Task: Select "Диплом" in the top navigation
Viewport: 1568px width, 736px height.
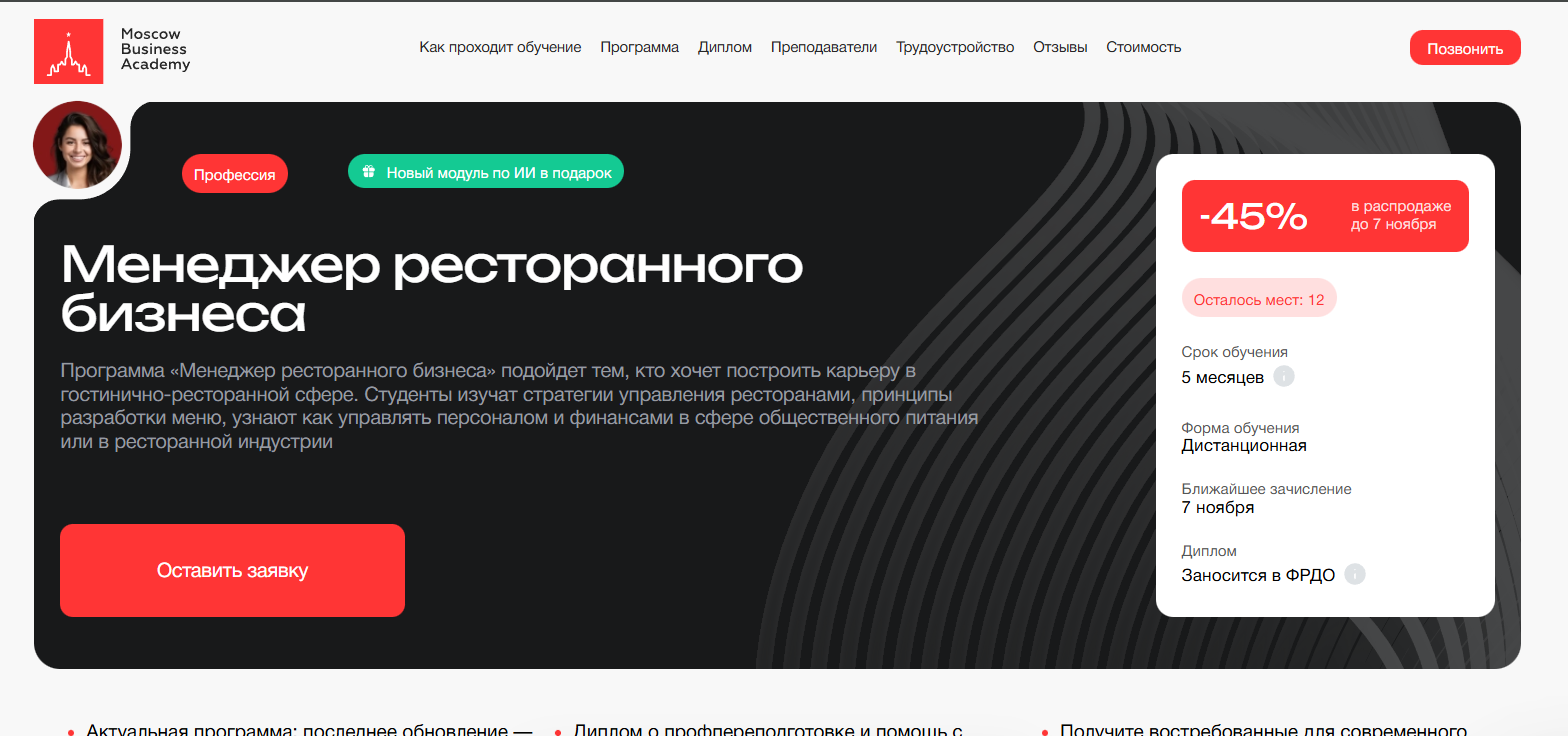Action: pyautogui.click(x=725, y=47)
